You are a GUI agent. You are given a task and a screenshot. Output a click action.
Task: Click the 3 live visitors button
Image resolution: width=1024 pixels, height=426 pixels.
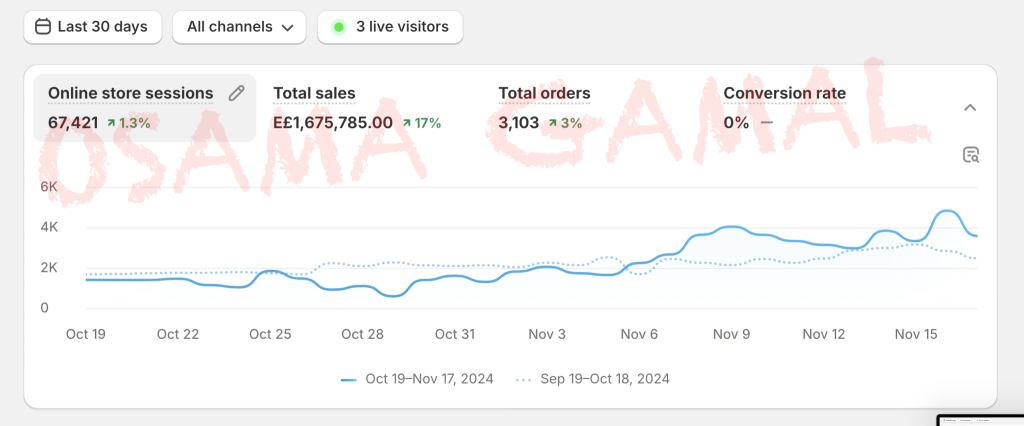pos(390,27)
